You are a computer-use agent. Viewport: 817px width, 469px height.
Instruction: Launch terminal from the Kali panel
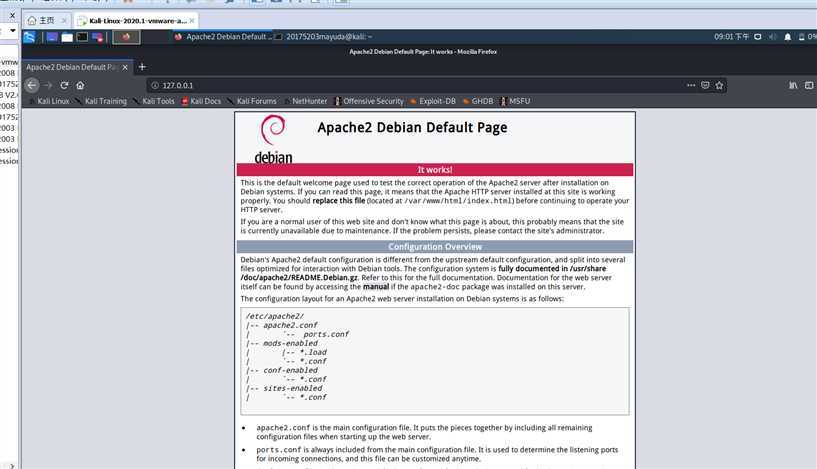click(x=82, y=37)
